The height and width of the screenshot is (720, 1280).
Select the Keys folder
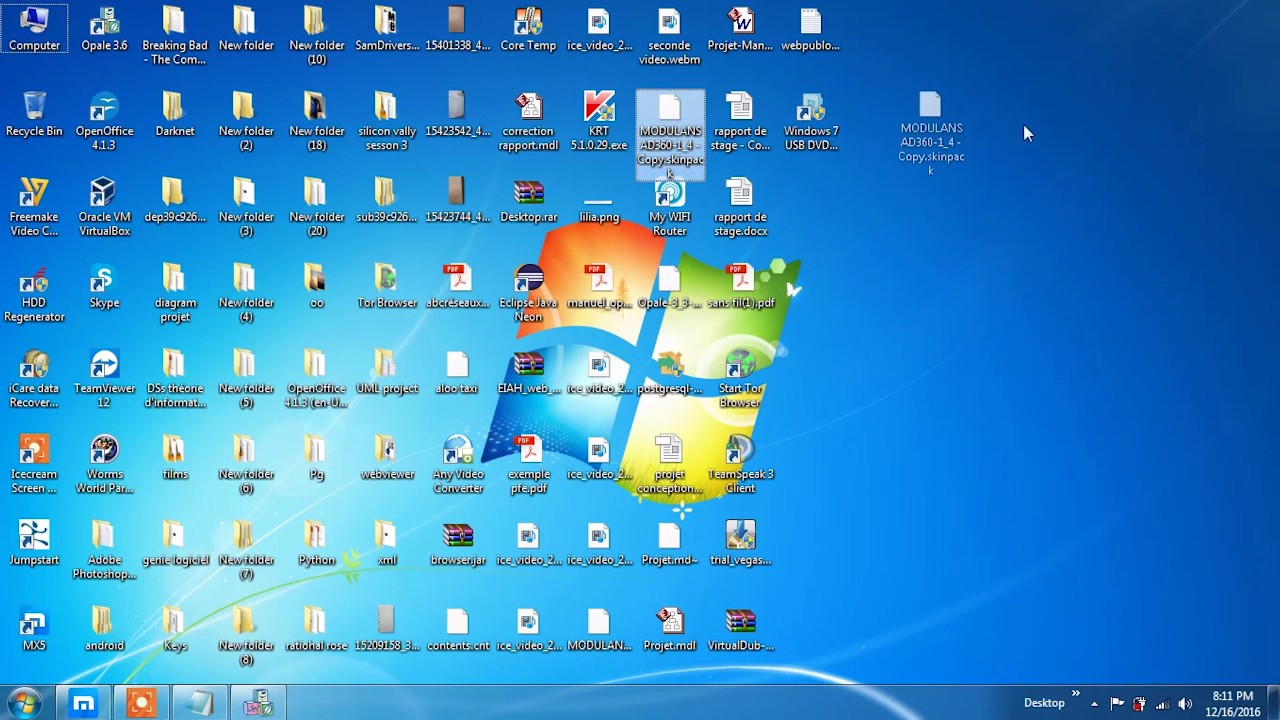(x=175, y=630)
